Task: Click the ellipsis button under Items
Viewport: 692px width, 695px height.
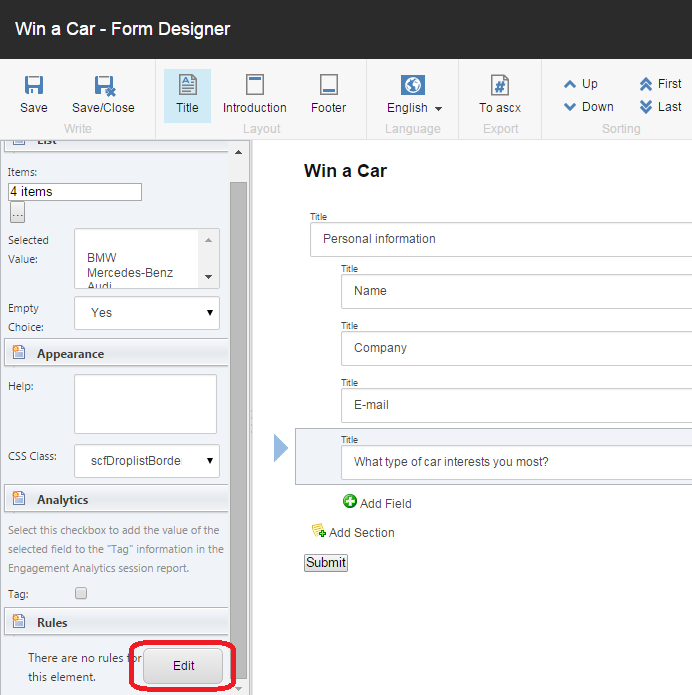Action: click(17, 212)
